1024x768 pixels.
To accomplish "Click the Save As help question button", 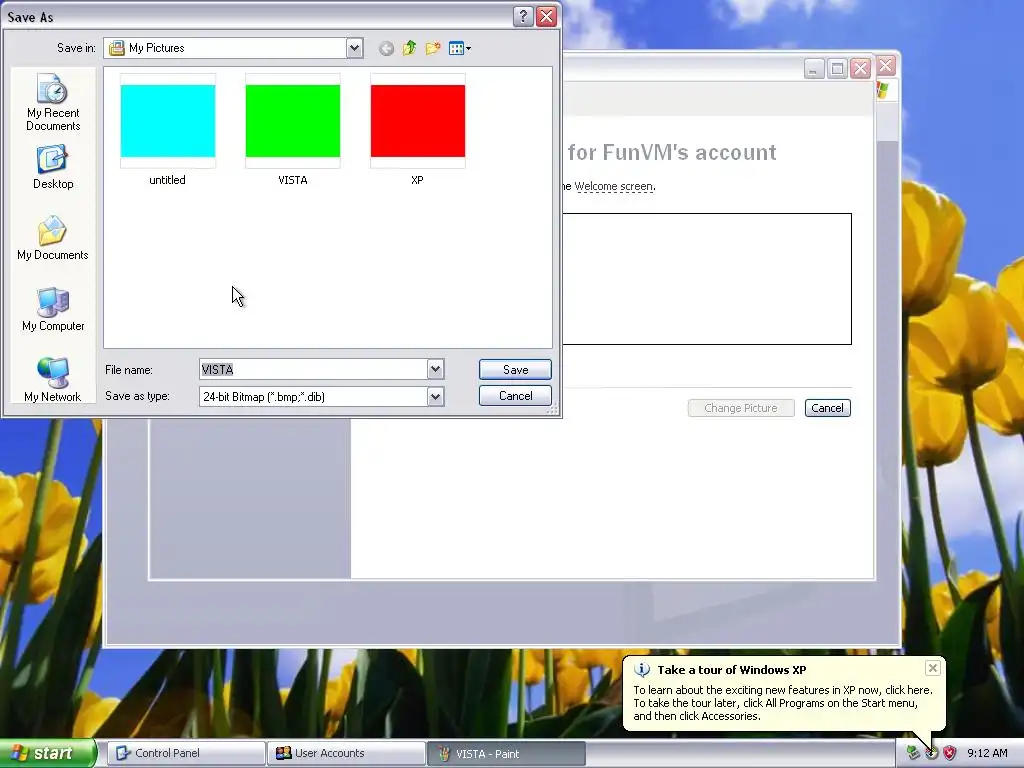I will (x=523, y=16).
